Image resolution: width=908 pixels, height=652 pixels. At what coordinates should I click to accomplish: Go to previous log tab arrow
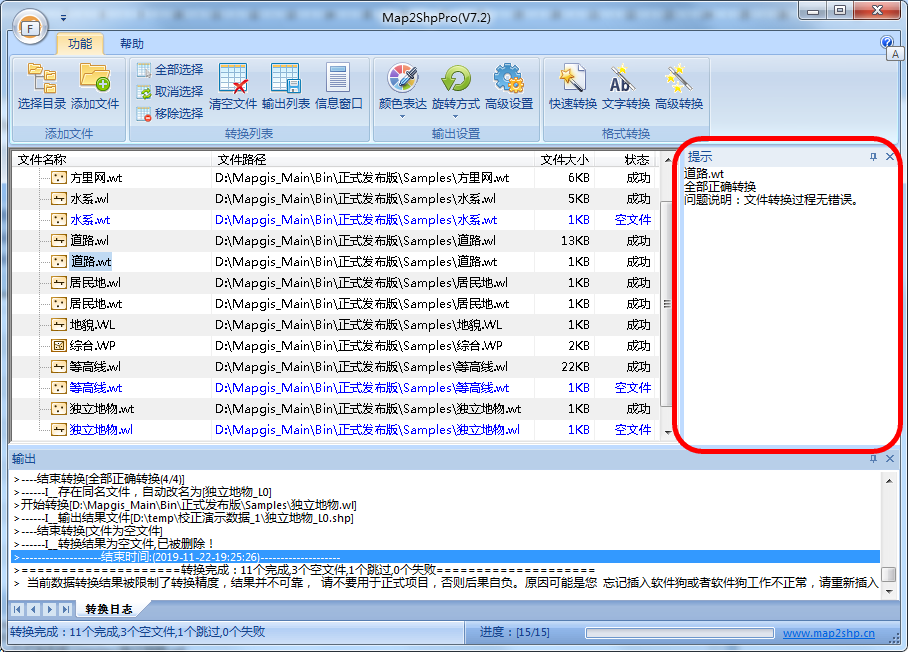pos(33,609)
